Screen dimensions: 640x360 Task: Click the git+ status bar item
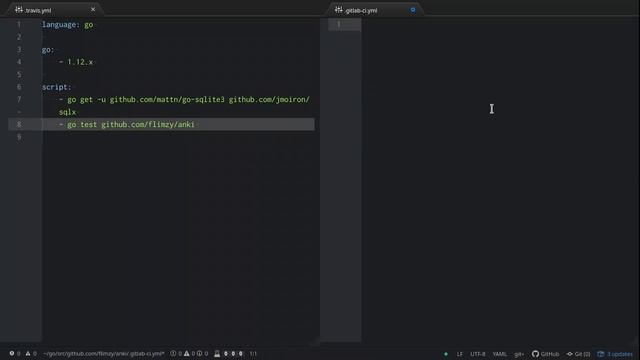519,354
